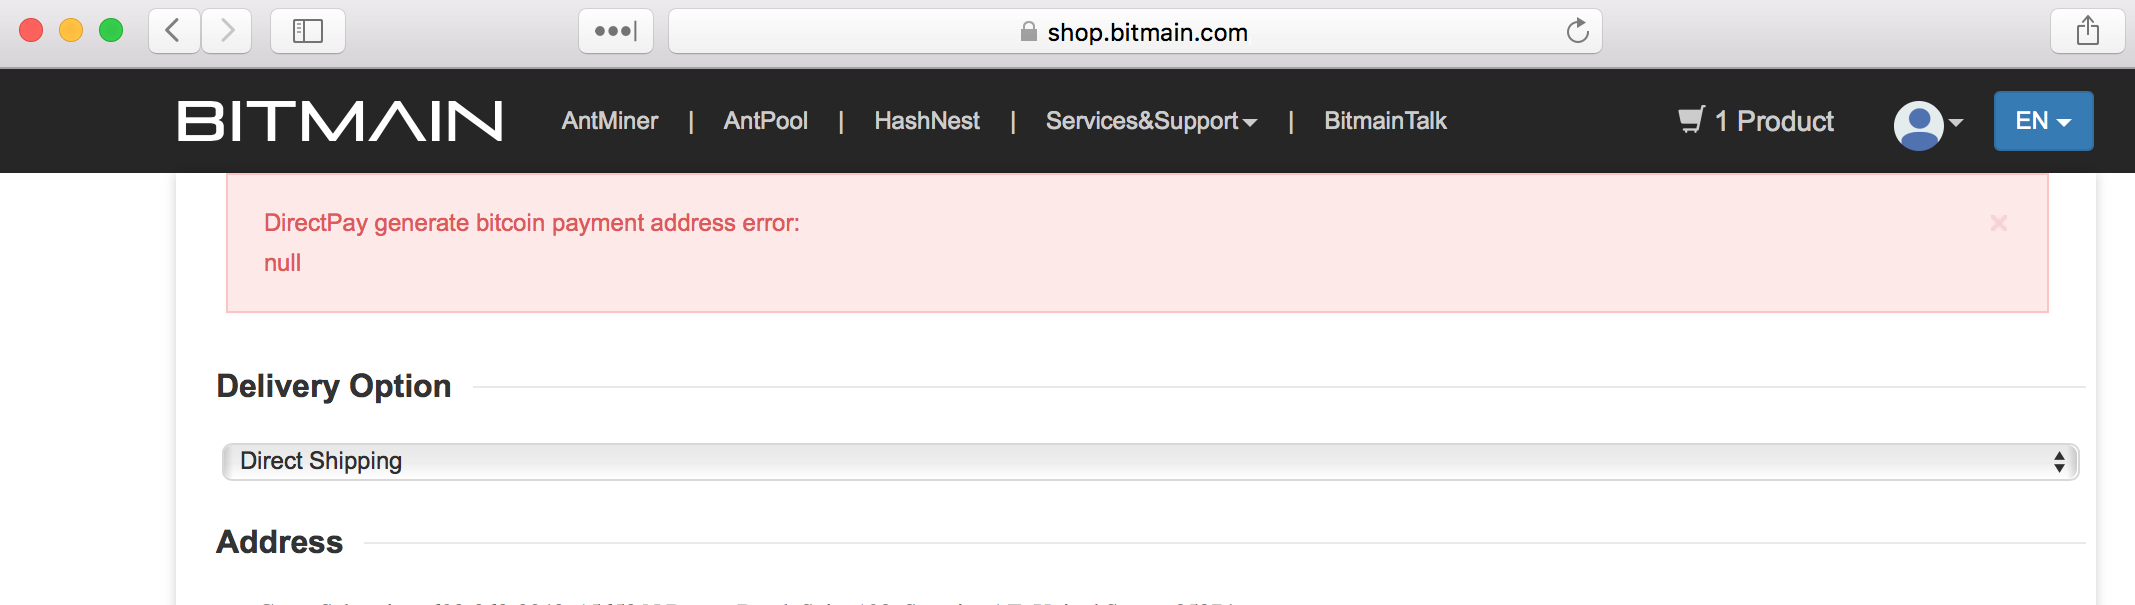Open the shopping cart icon
Screen dimensions: 2135x605
(x=1691, y=120)
